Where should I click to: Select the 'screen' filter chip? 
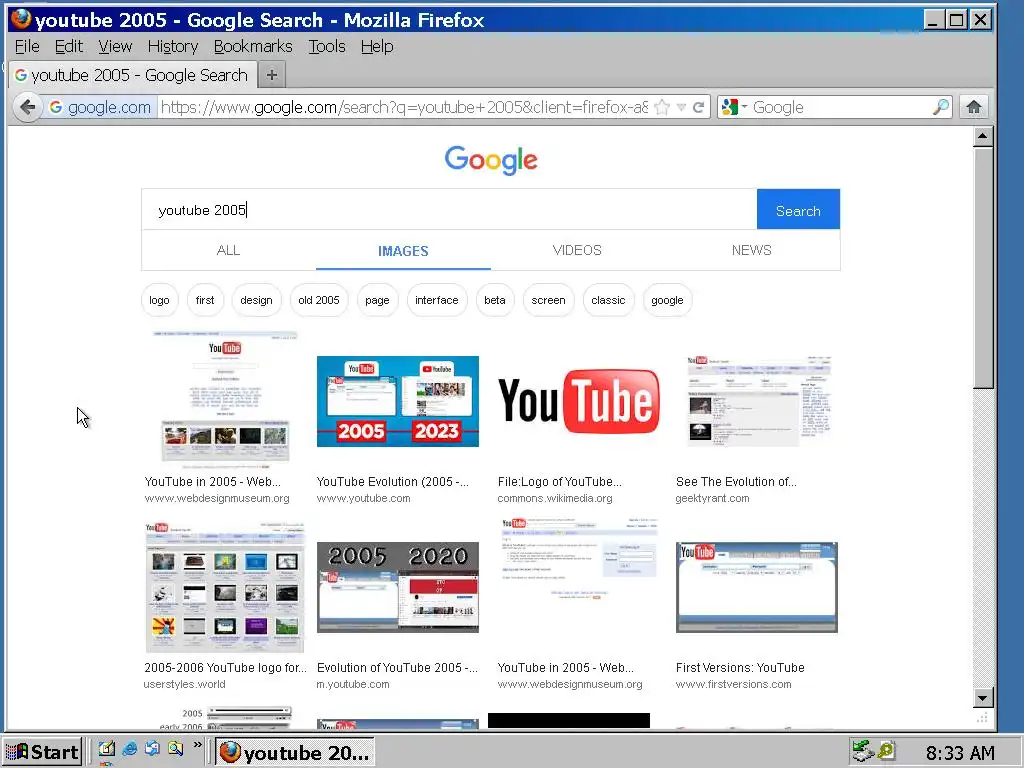pyautogui.click(x=549, y=300)
